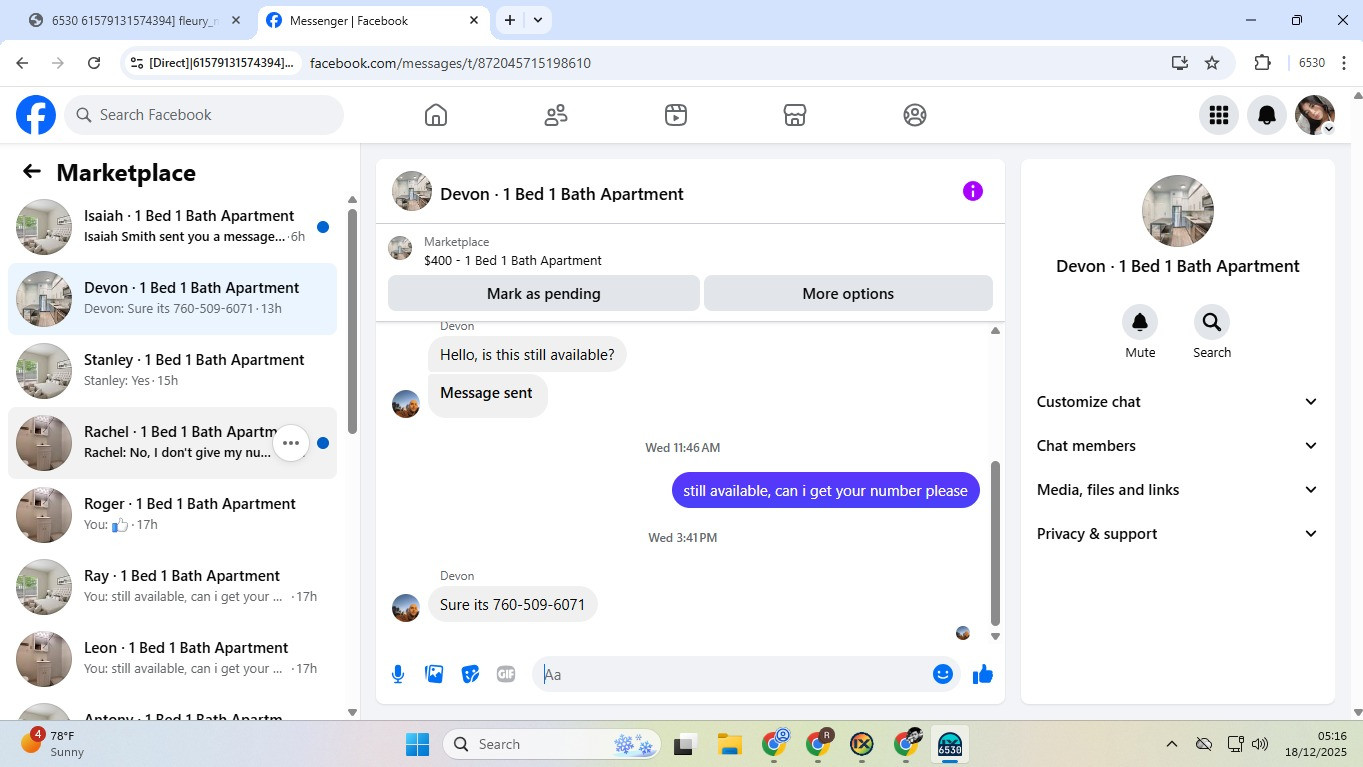Reload the page in the browser
This screenshot has width=1363, height=767.
[94, 63]
